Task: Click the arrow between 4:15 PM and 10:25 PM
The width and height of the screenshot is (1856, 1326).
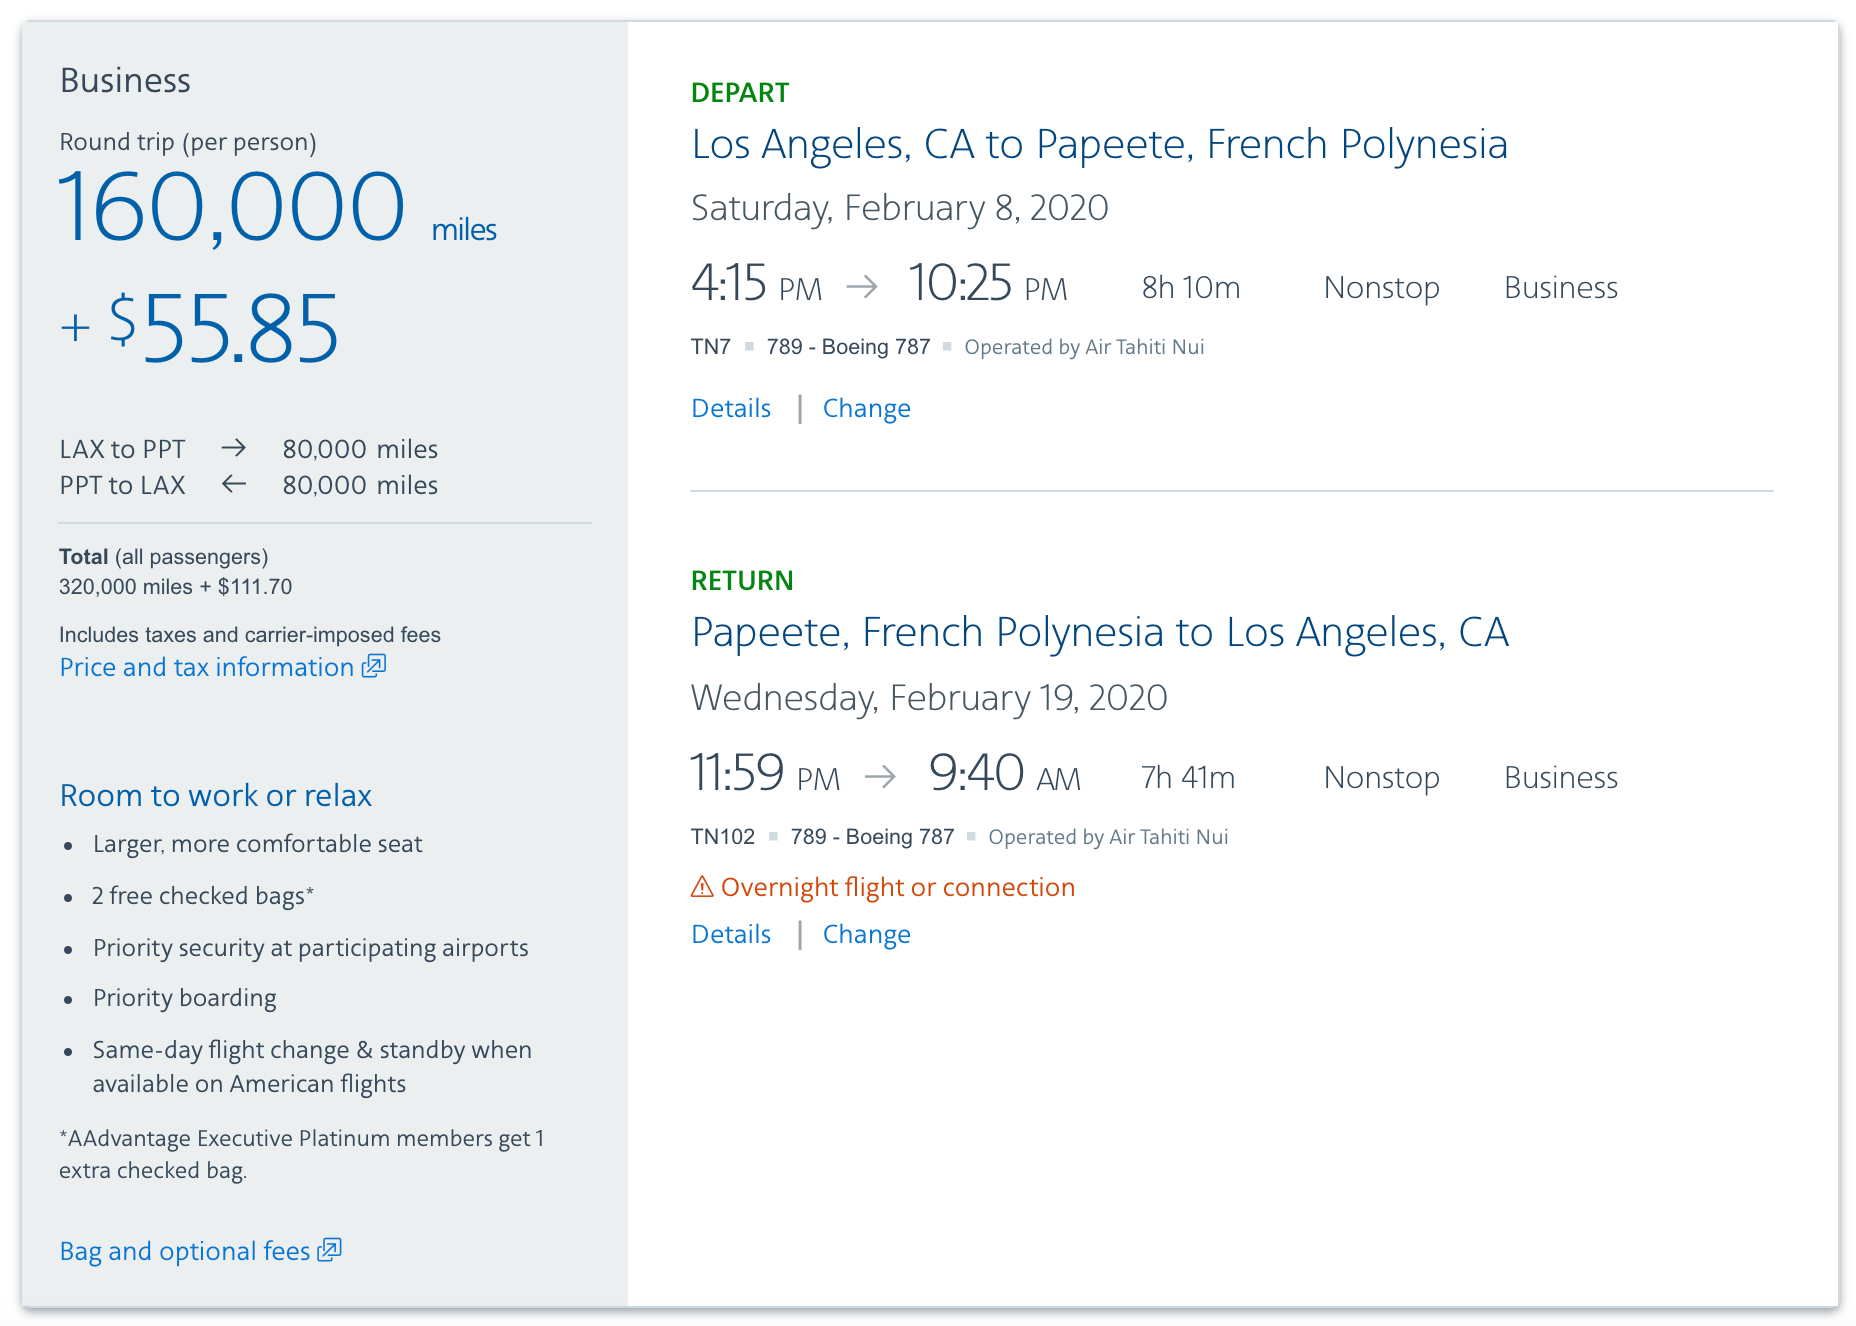Action: [862, 287]
